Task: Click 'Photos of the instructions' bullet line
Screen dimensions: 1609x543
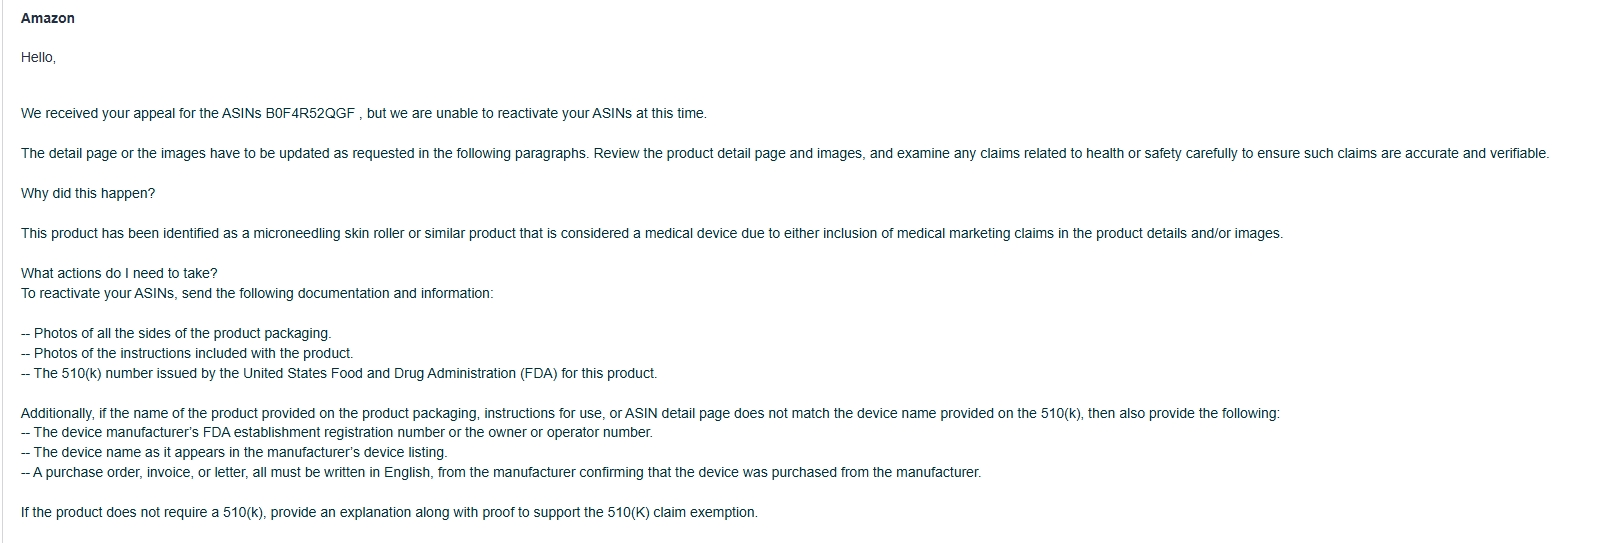Action: pos(187,353)
